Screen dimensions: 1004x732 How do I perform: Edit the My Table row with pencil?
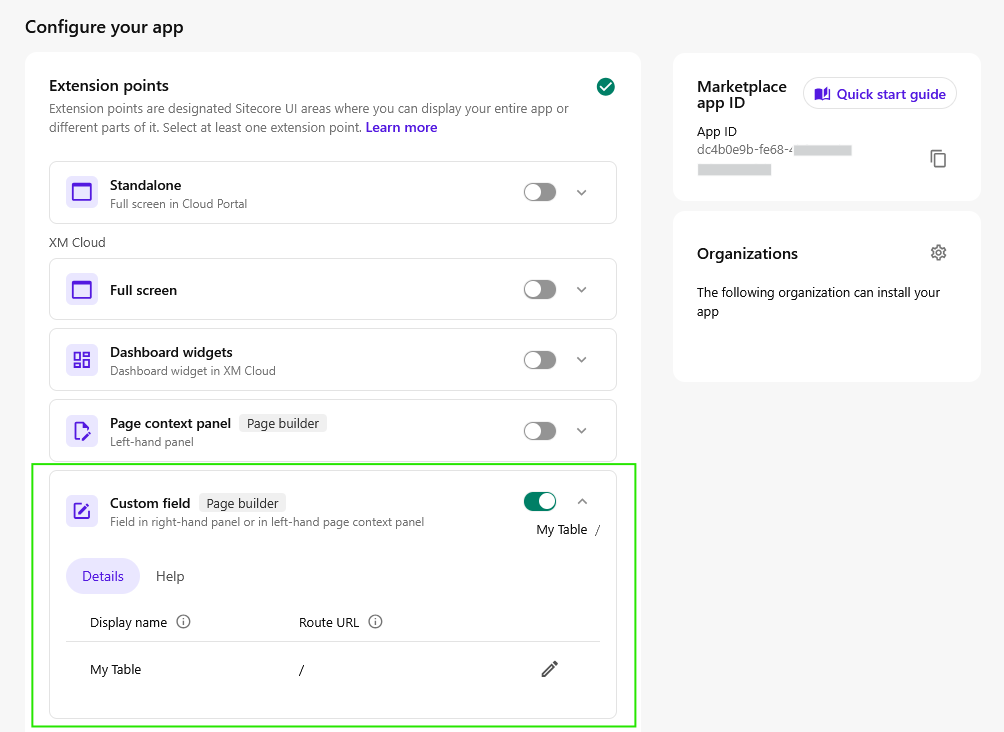(549, 669)
